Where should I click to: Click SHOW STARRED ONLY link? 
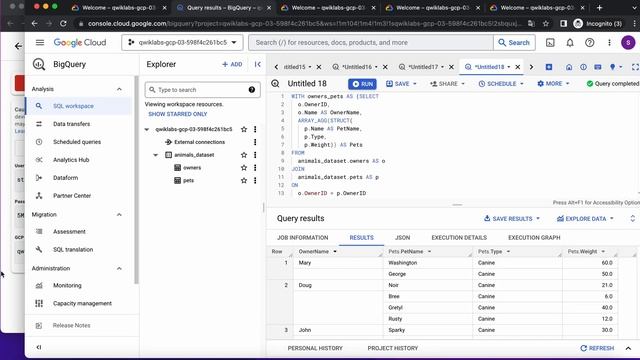pyautogui.click(x=178, y=114)
